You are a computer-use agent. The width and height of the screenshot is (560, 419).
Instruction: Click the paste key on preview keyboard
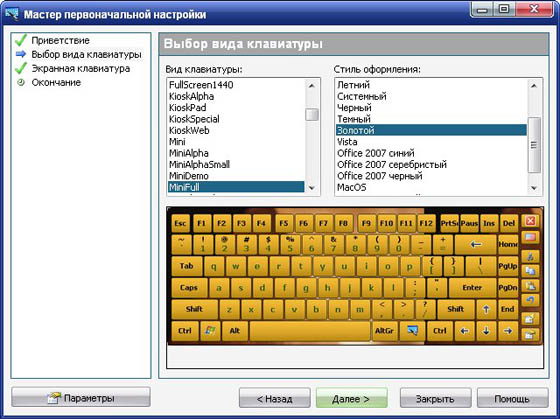pyautogui.click(x=530, y=286)
